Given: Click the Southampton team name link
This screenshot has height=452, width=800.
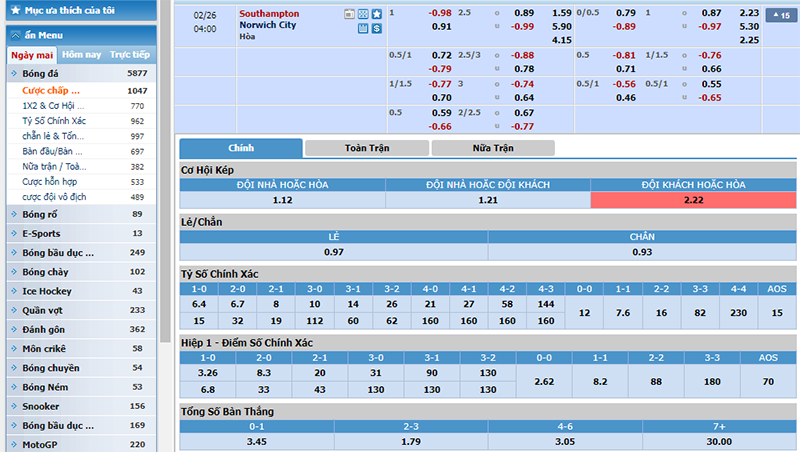Looking at the screenshot, I should [x=269, y=14].
